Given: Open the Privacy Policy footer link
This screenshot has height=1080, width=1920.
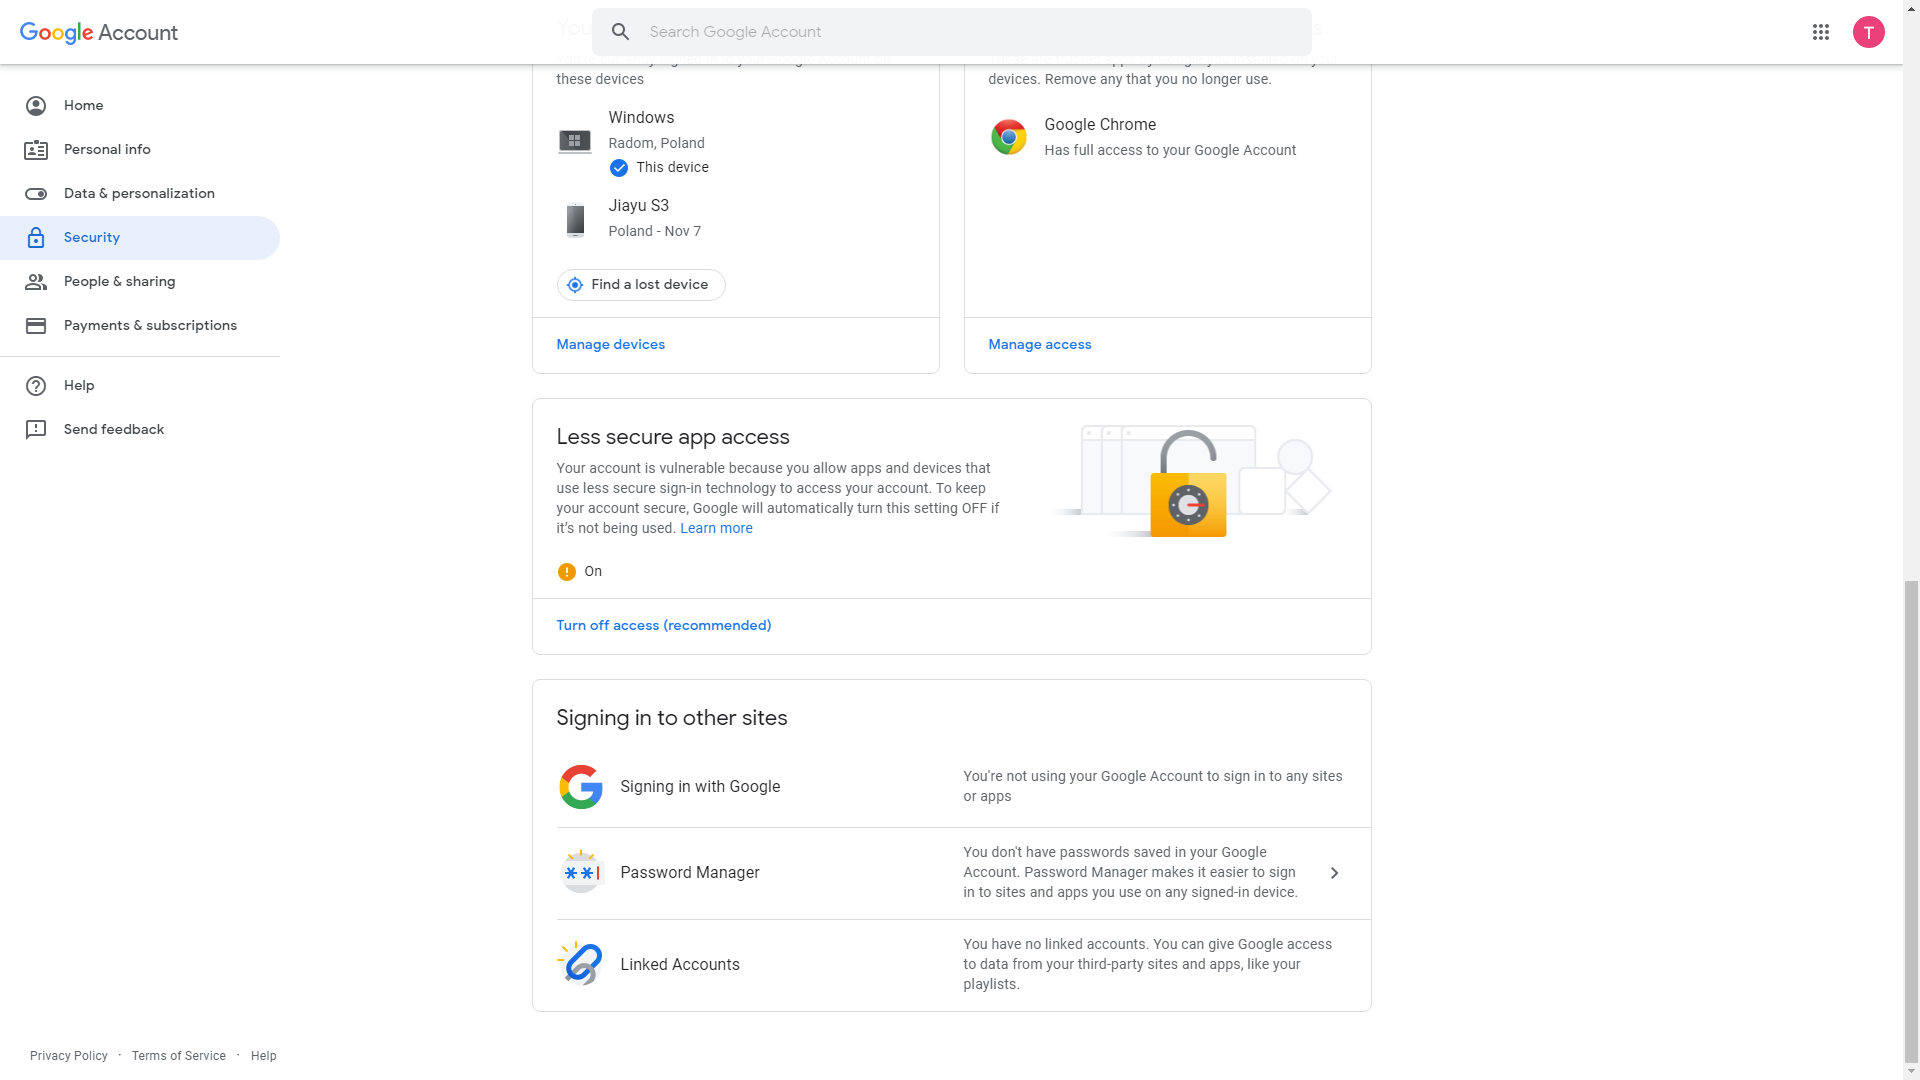Looking at the screenshot, I should coord(69,1056).
